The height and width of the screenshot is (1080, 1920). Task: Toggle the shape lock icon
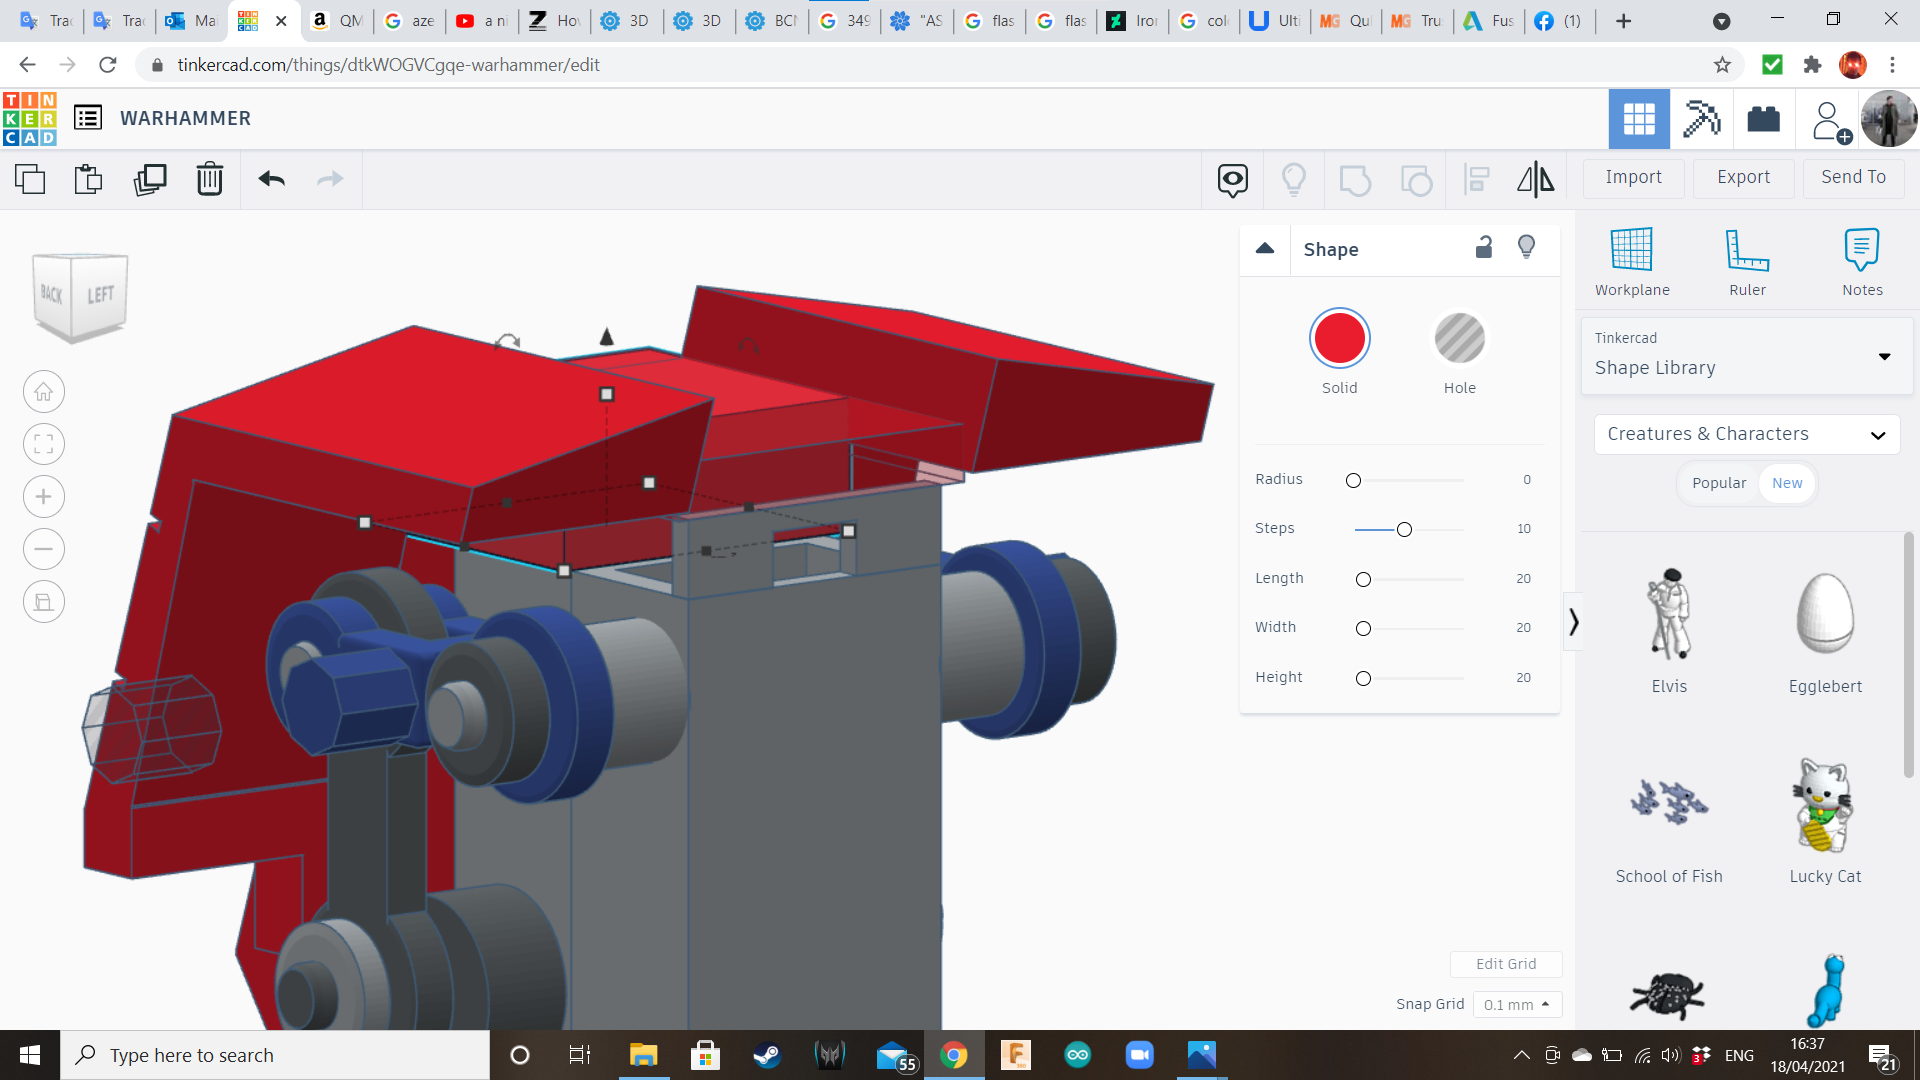(1484, 248)
